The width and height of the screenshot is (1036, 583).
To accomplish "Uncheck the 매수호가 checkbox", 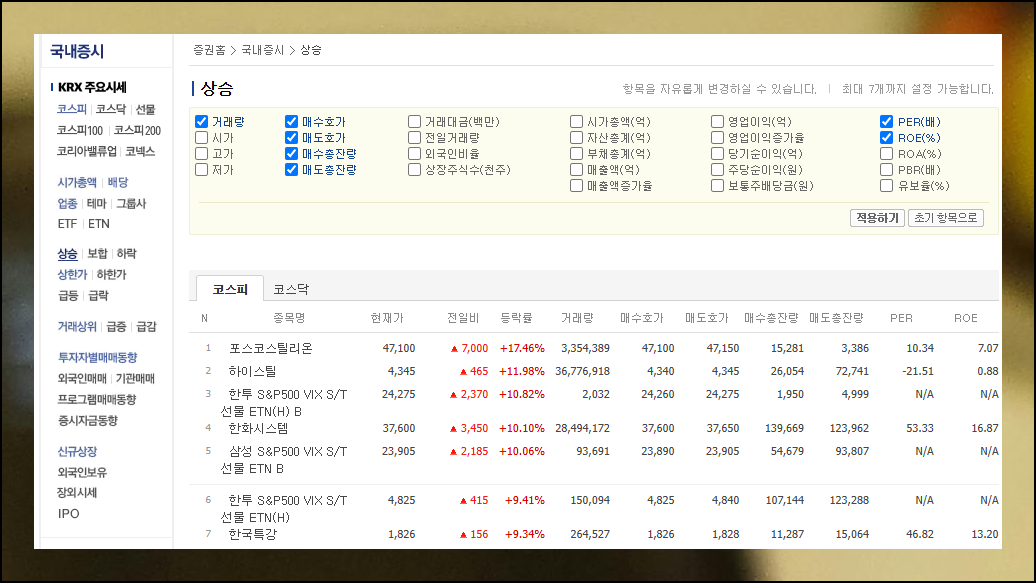I will pyautogui.click(x=291, y=122).
